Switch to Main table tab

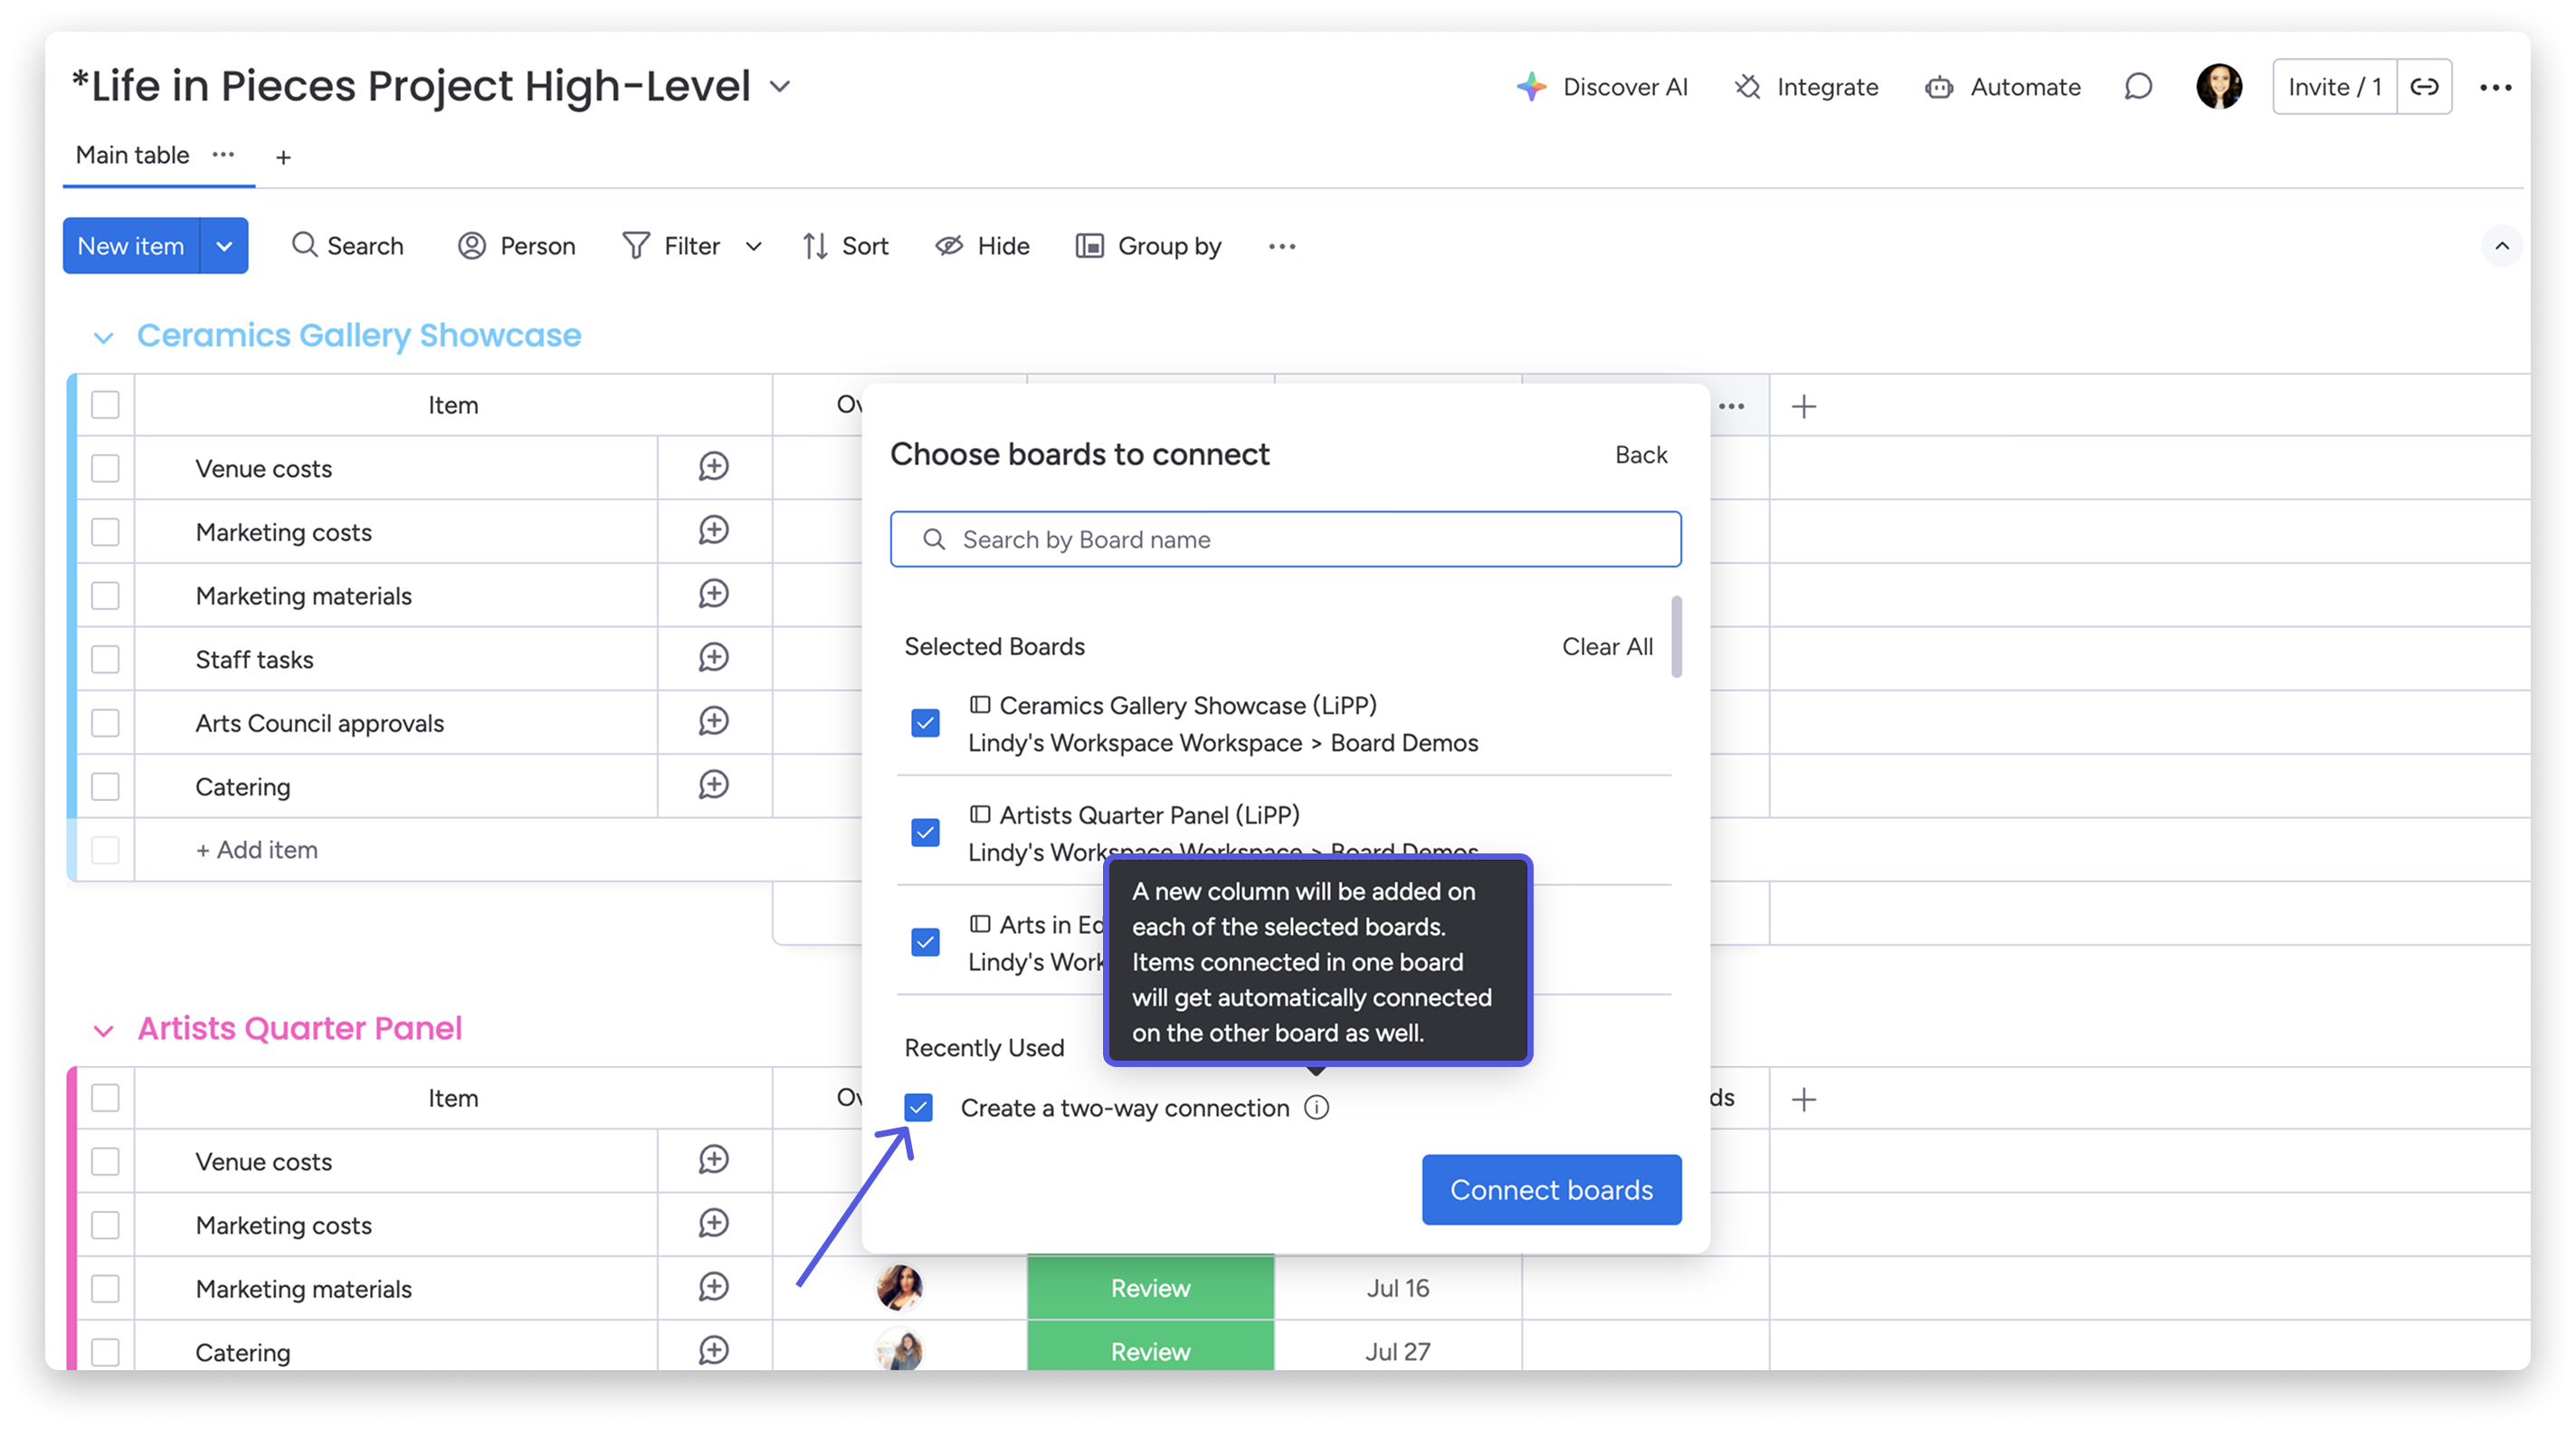pyautogui.click(x=132, y=155)
